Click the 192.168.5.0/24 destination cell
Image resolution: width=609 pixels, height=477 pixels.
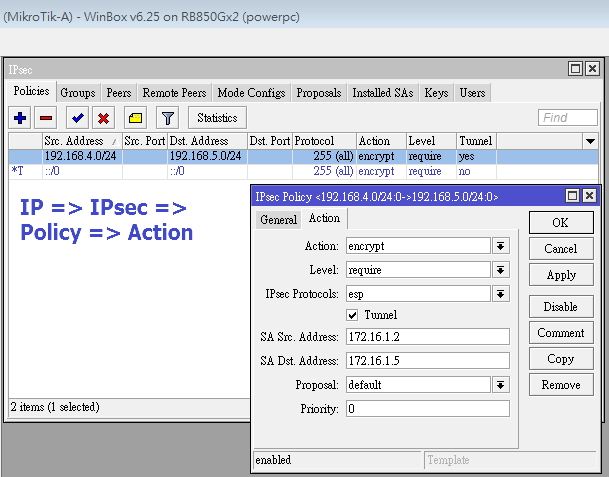click(207, 156)
